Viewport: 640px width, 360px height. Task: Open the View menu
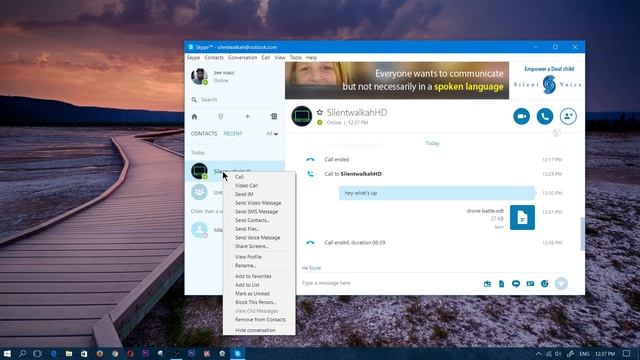click(280, 58)
